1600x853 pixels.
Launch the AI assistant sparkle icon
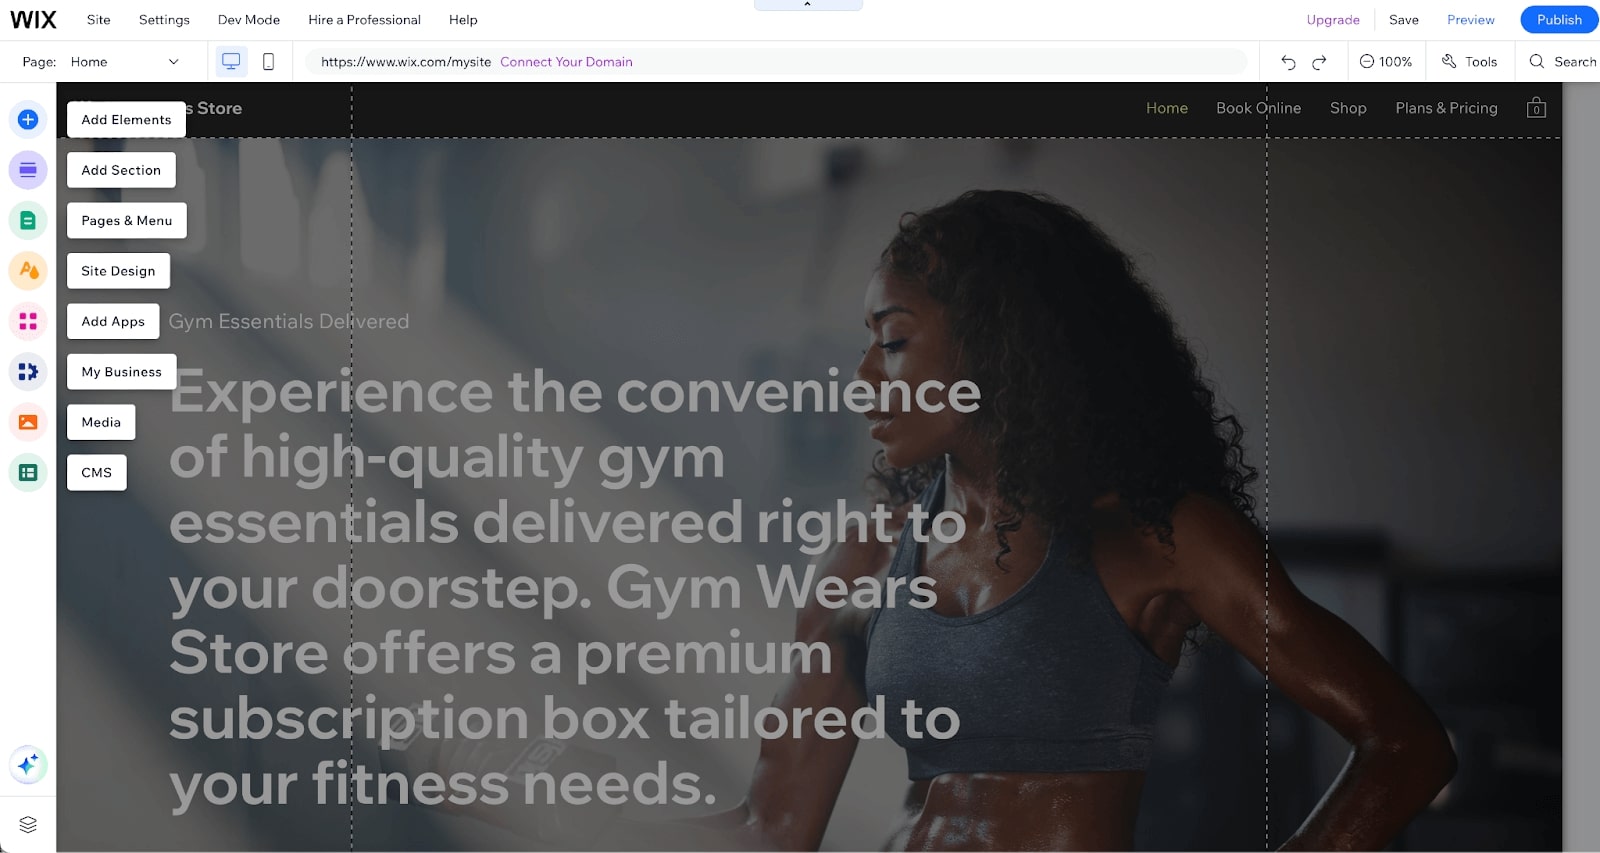pyautogui.click(x=28, y=765)
